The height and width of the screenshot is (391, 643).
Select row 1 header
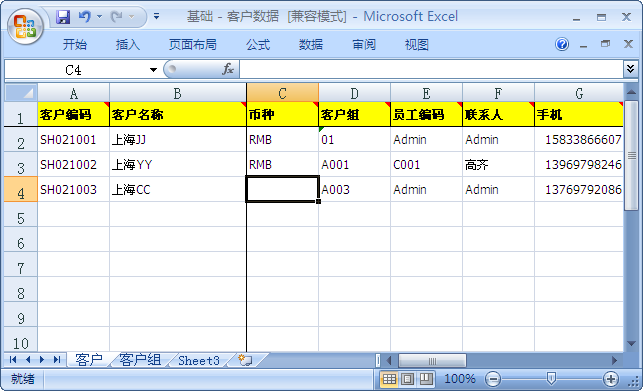point(21,114)
